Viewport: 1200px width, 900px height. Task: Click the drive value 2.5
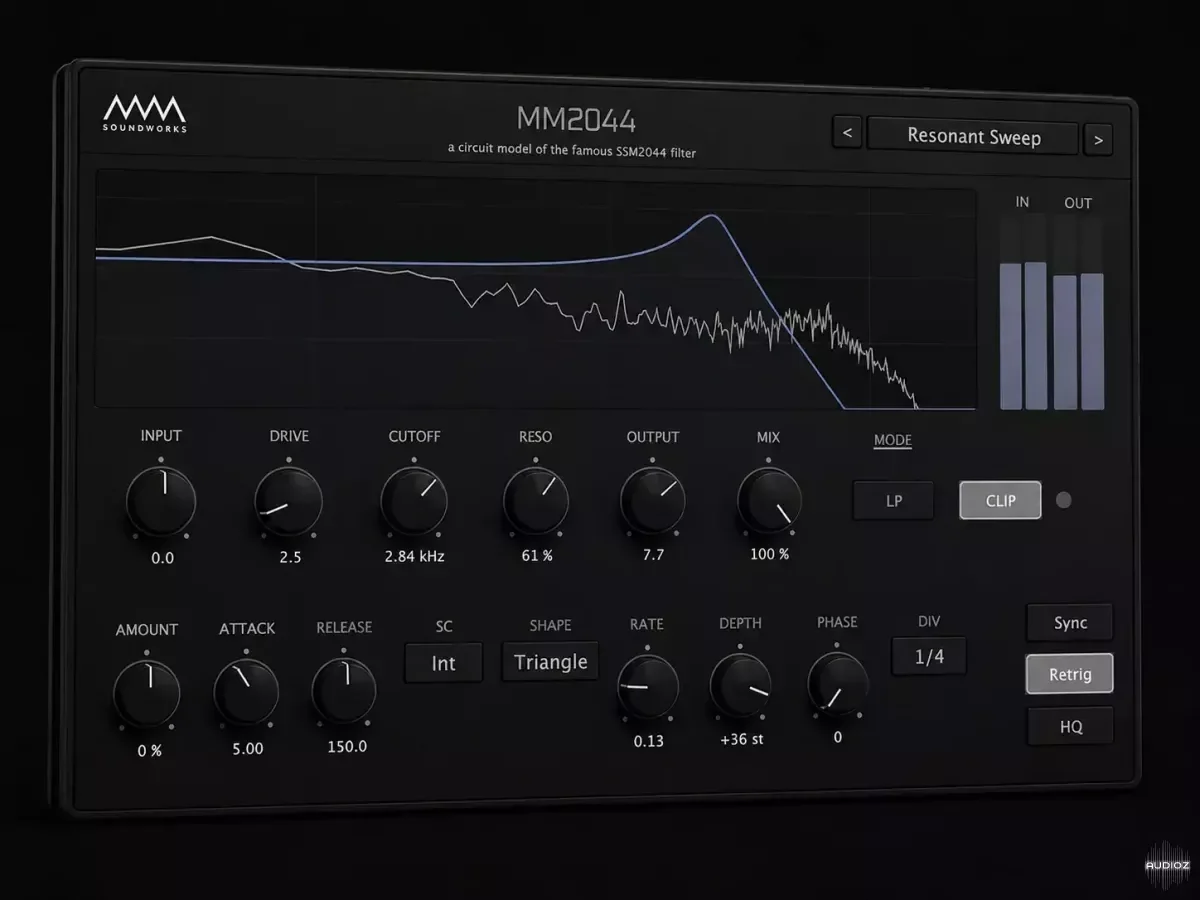pyautogui.click(x=290, y=557)
